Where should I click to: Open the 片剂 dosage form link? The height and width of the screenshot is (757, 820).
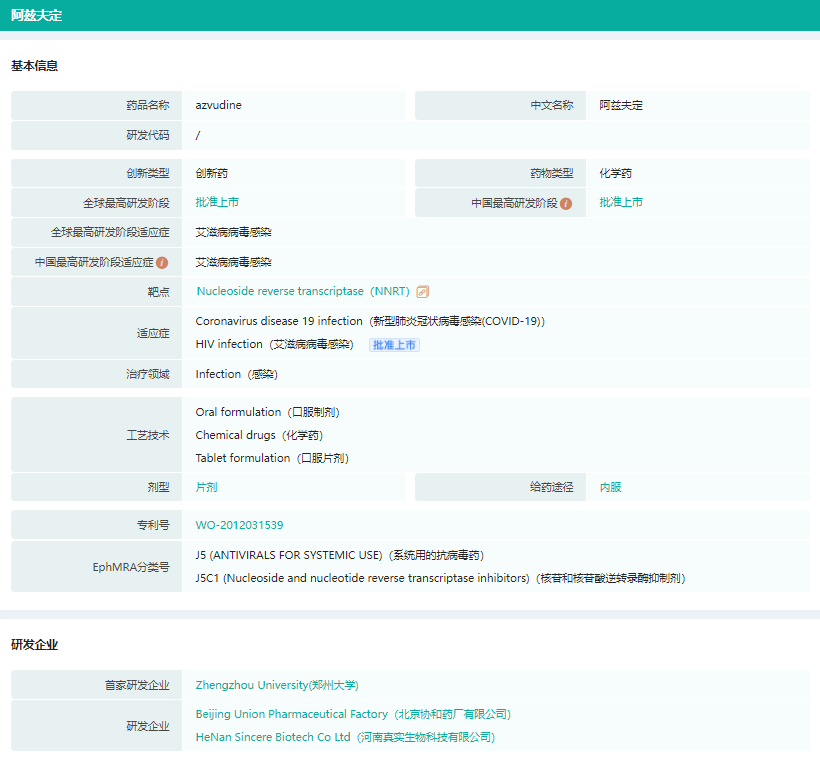point(206,488)
